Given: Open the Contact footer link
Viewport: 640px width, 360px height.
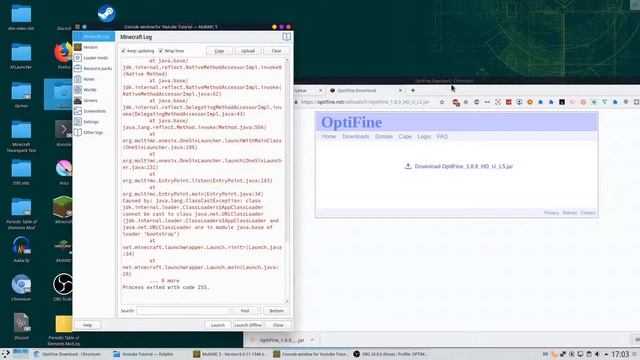Looking at the screenshot, I should click(x=588, y=213).
